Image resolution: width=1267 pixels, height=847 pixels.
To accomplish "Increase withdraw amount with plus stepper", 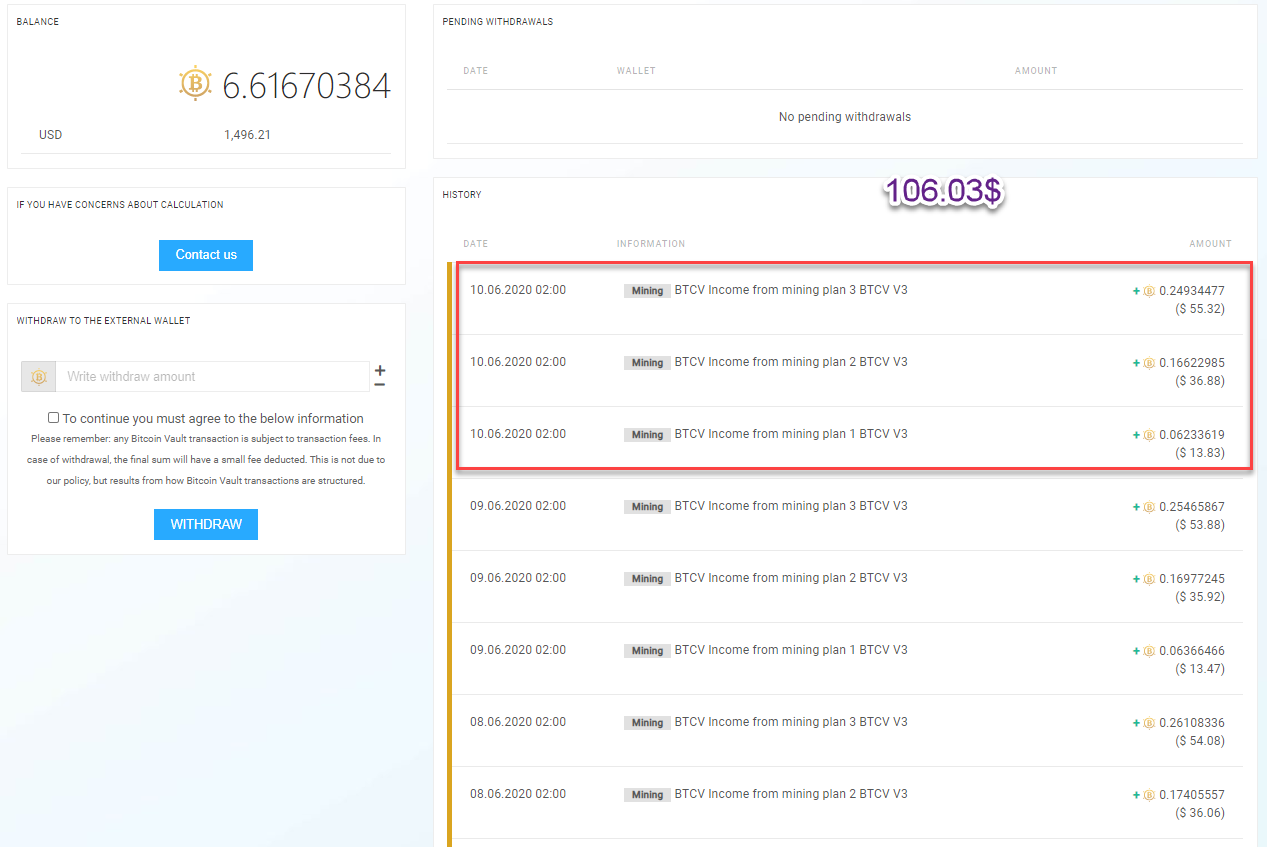I will (x=380, y=370).
